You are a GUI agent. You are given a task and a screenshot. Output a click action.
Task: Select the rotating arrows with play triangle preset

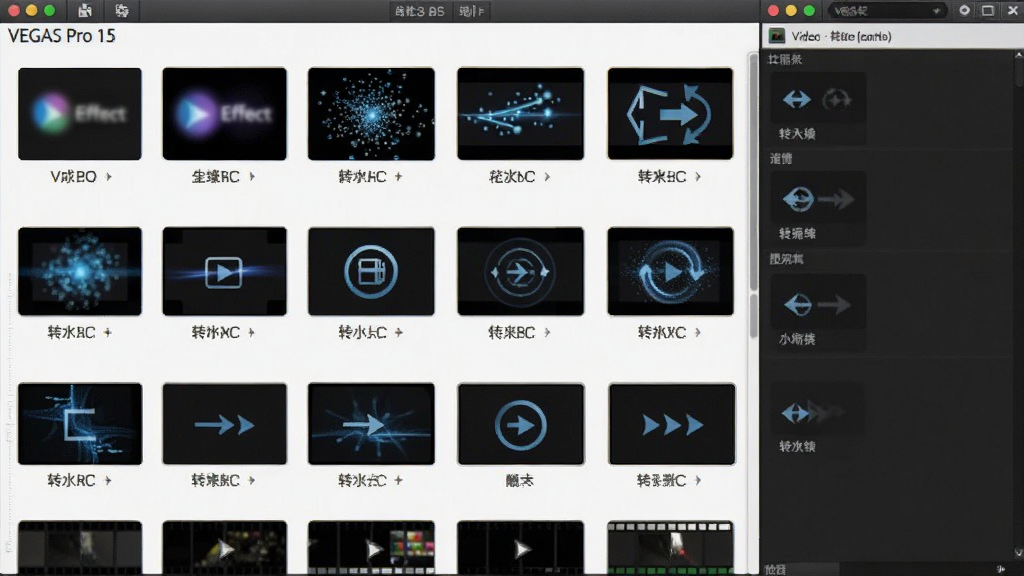coord(670,271)
